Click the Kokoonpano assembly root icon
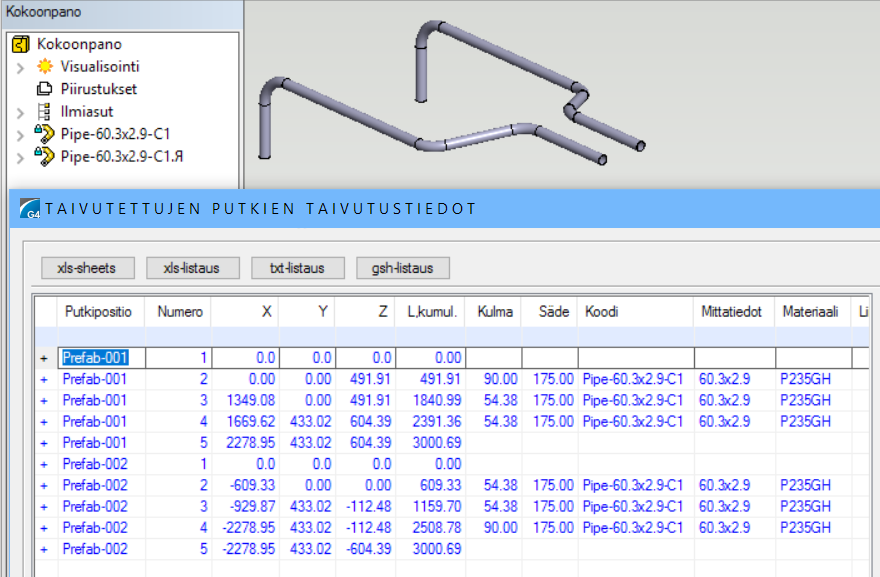Image resolution: width=880 pixels, height=577 pixels. click(x=21, y=44)
